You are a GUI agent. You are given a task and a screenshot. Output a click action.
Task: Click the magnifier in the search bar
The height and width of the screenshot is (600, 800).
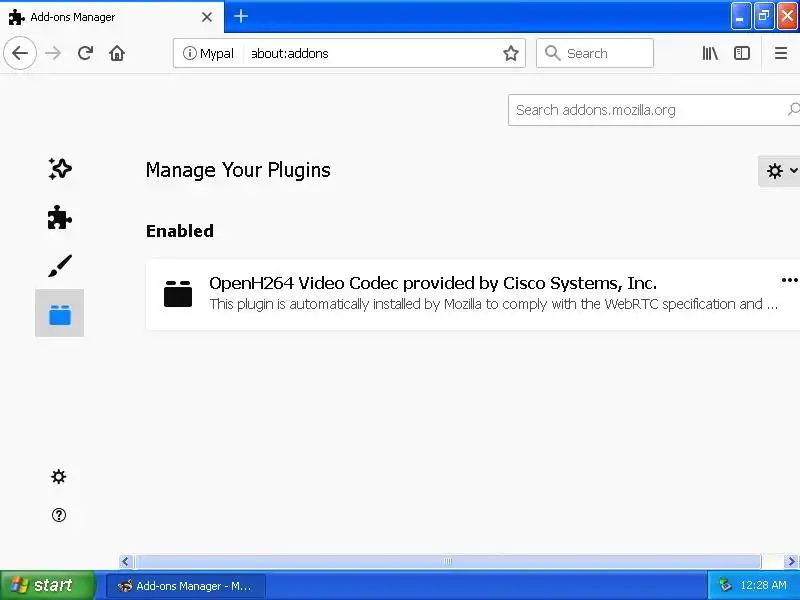tap(552, 53)
